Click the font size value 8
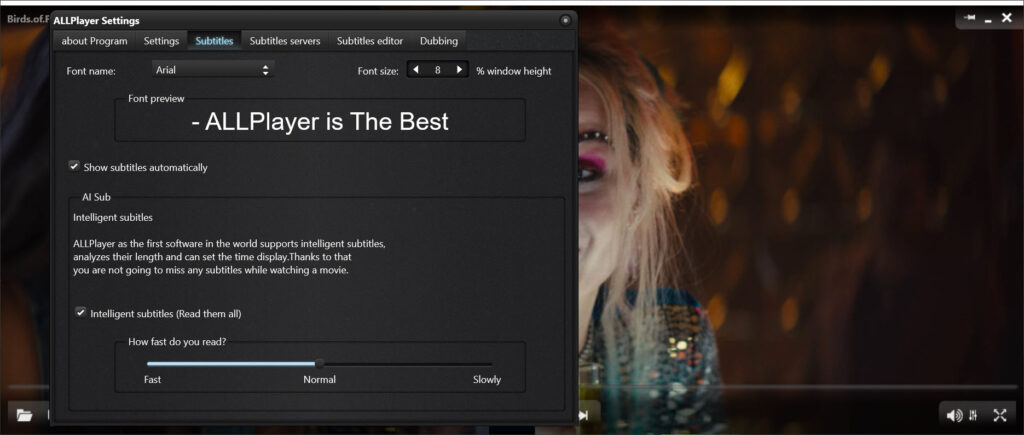Image resolution: width=1024 pixels, height=435 pixels. 438,69
